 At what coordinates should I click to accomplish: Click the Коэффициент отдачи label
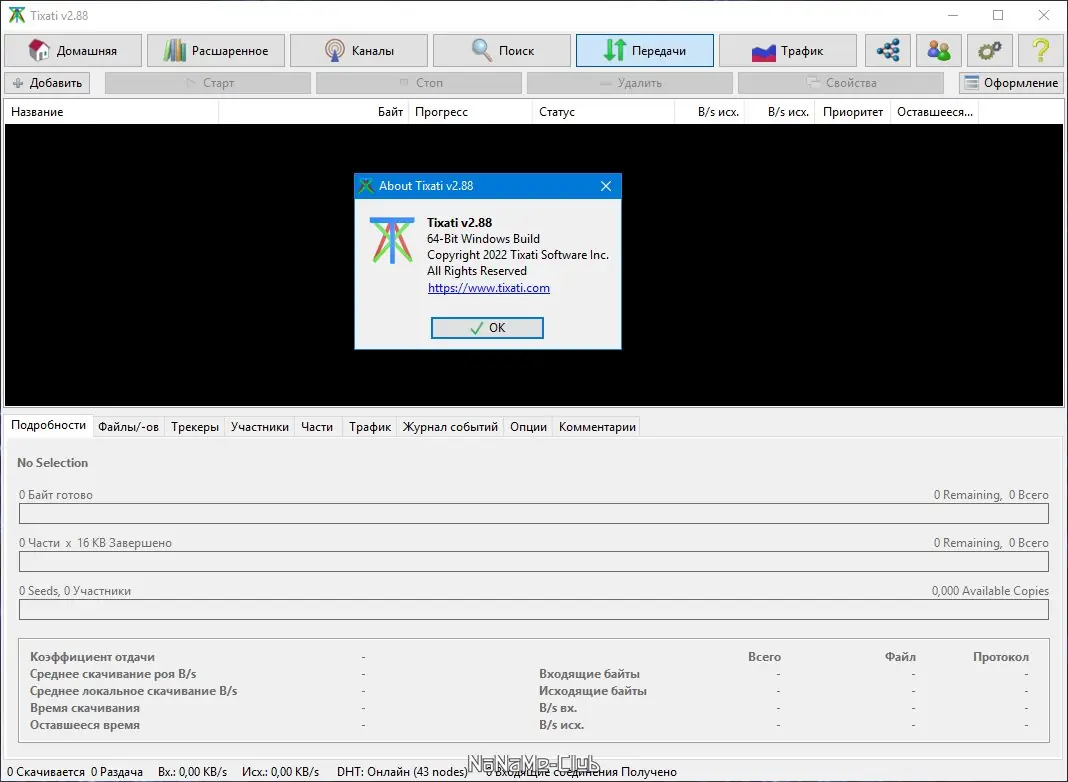click(92, 657)
